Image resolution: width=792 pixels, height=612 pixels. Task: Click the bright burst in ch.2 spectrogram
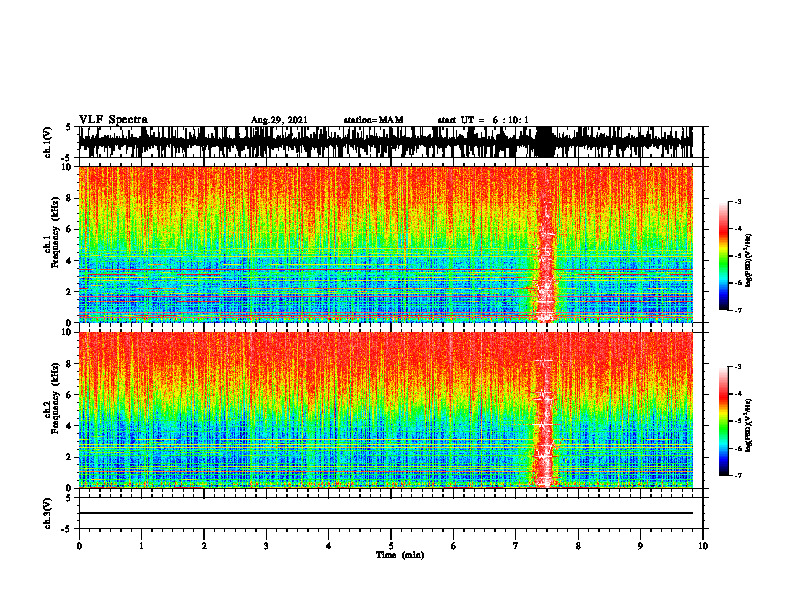[544, 410]
